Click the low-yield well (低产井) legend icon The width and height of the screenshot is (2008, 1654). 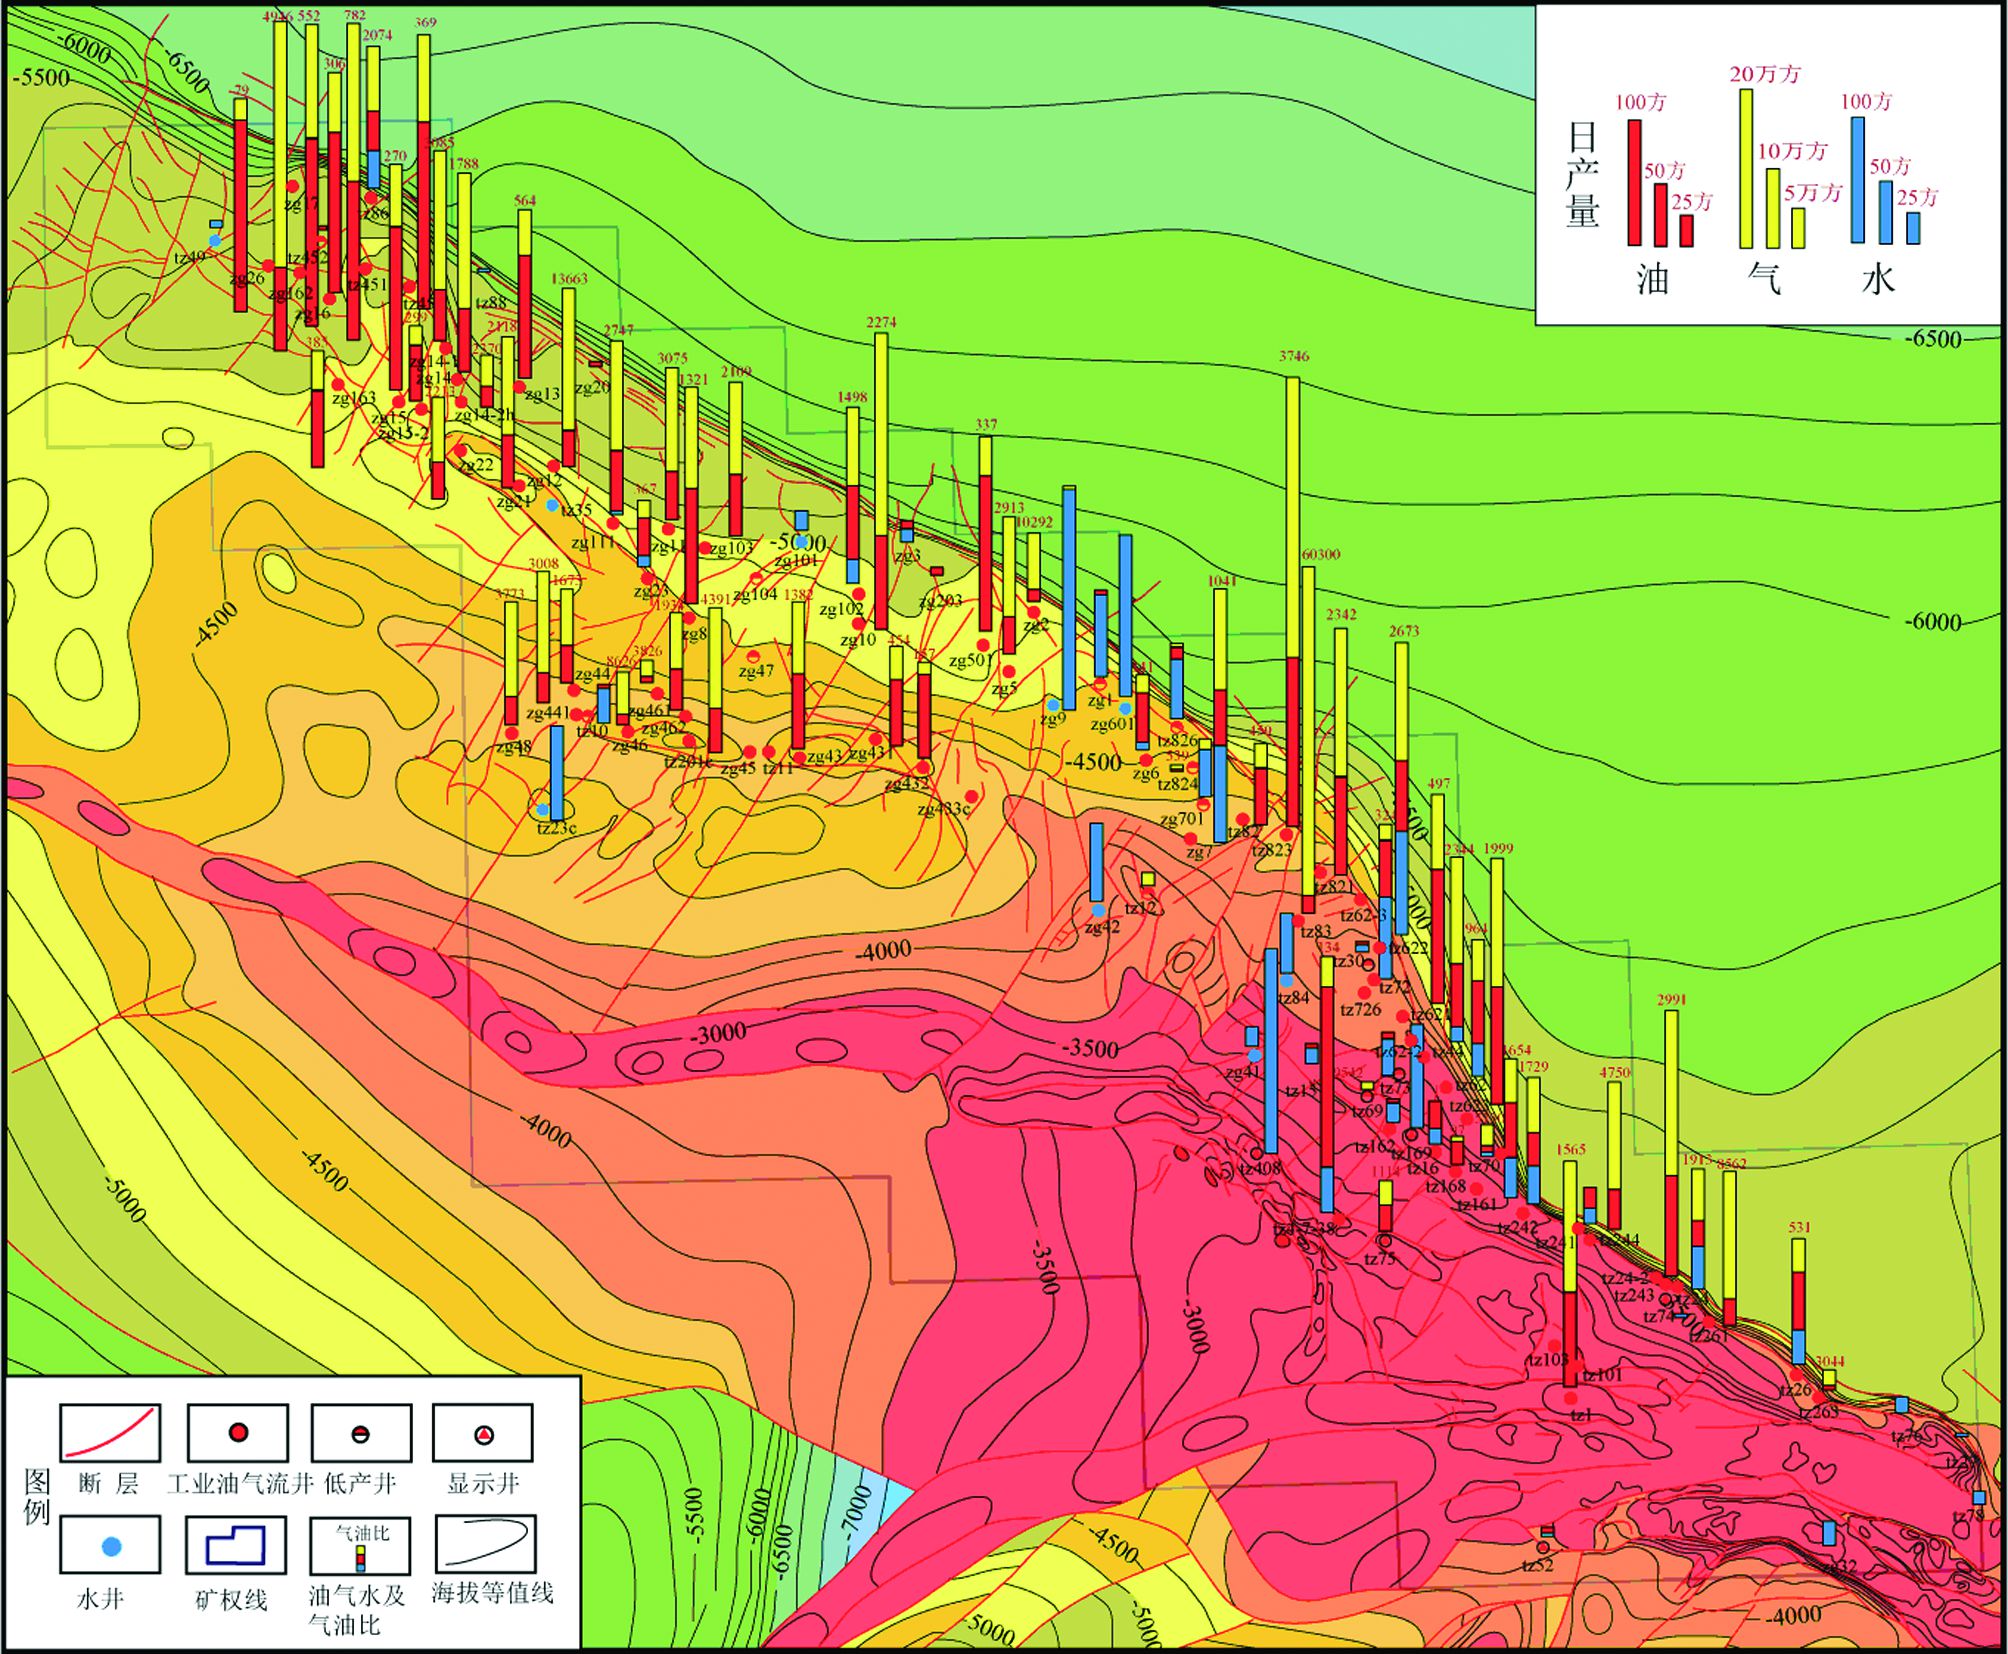(x=361, y=1434)
